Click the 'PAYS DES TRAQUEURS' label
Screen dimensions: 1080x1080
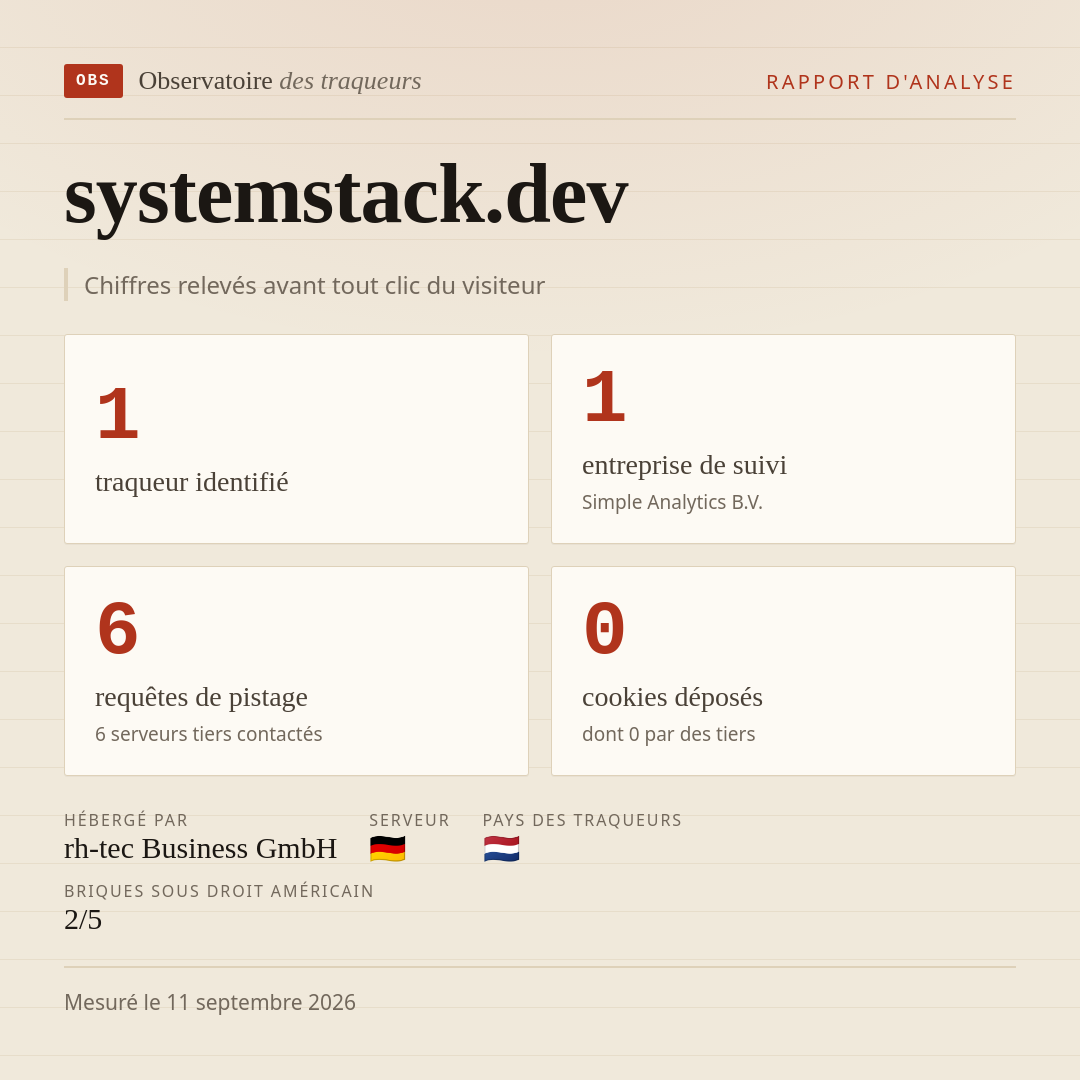click(x=582, y=820)
